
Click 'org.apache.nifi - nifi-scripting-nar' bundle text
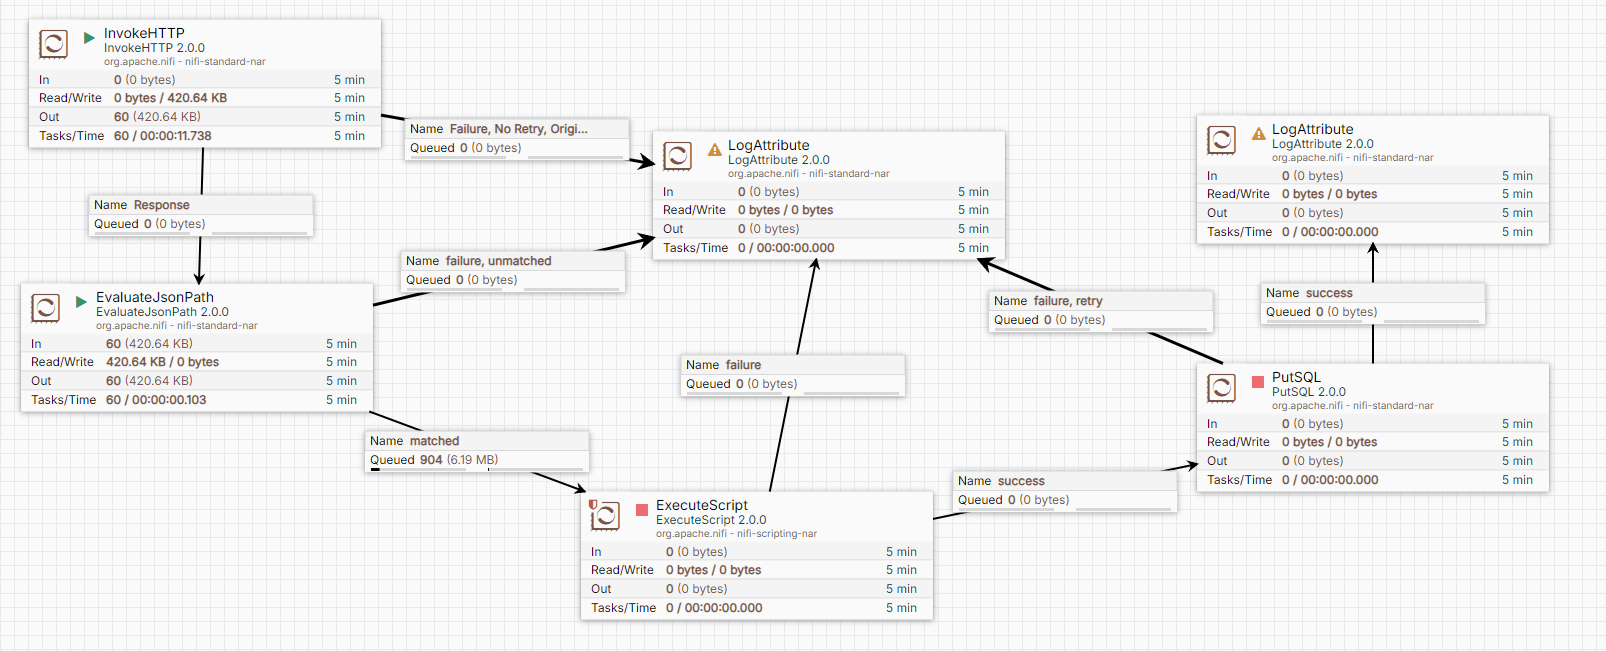[736, 533]
